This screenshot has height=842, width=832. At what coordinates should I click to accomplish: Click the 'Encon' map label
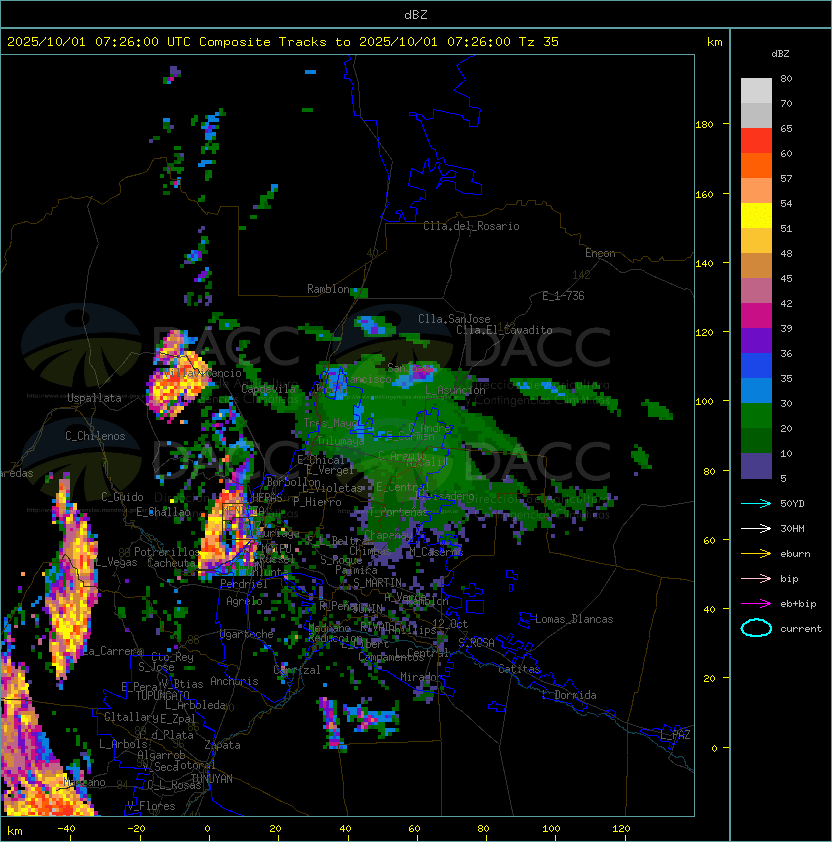(600, 253)
